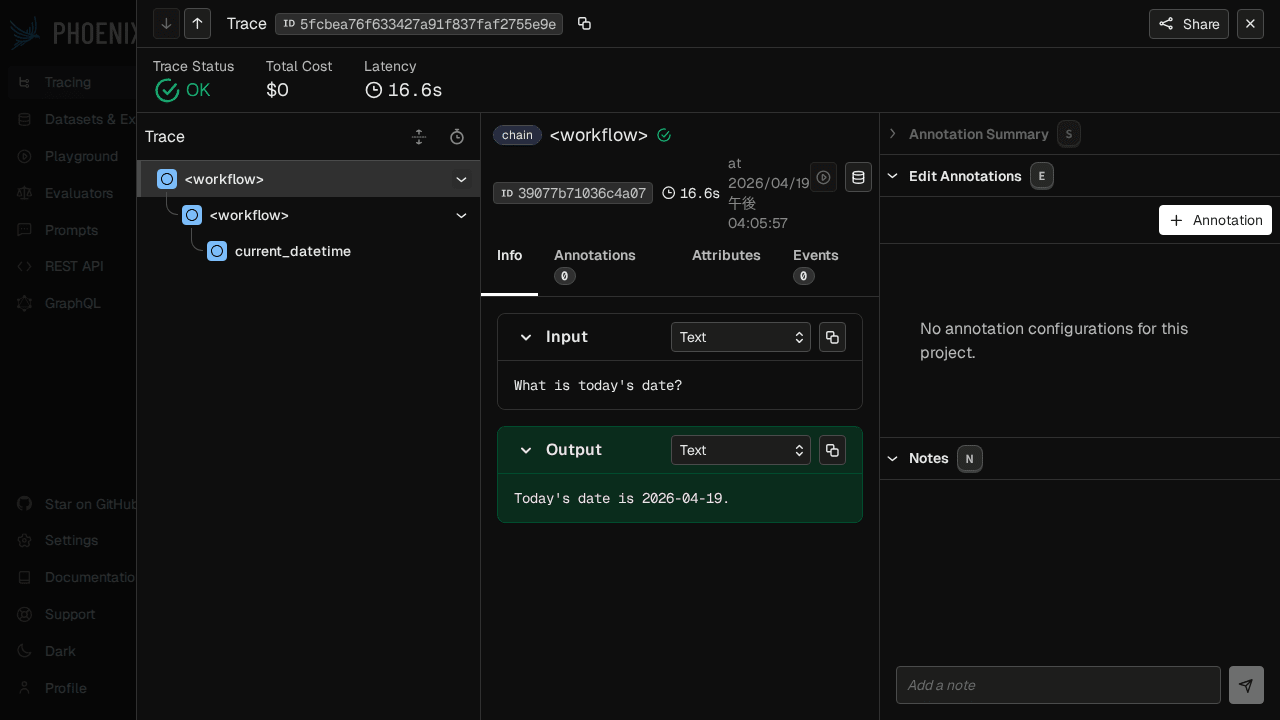
Task: Copy the trace ID to clipboard
Action: [x=584, y=24]
